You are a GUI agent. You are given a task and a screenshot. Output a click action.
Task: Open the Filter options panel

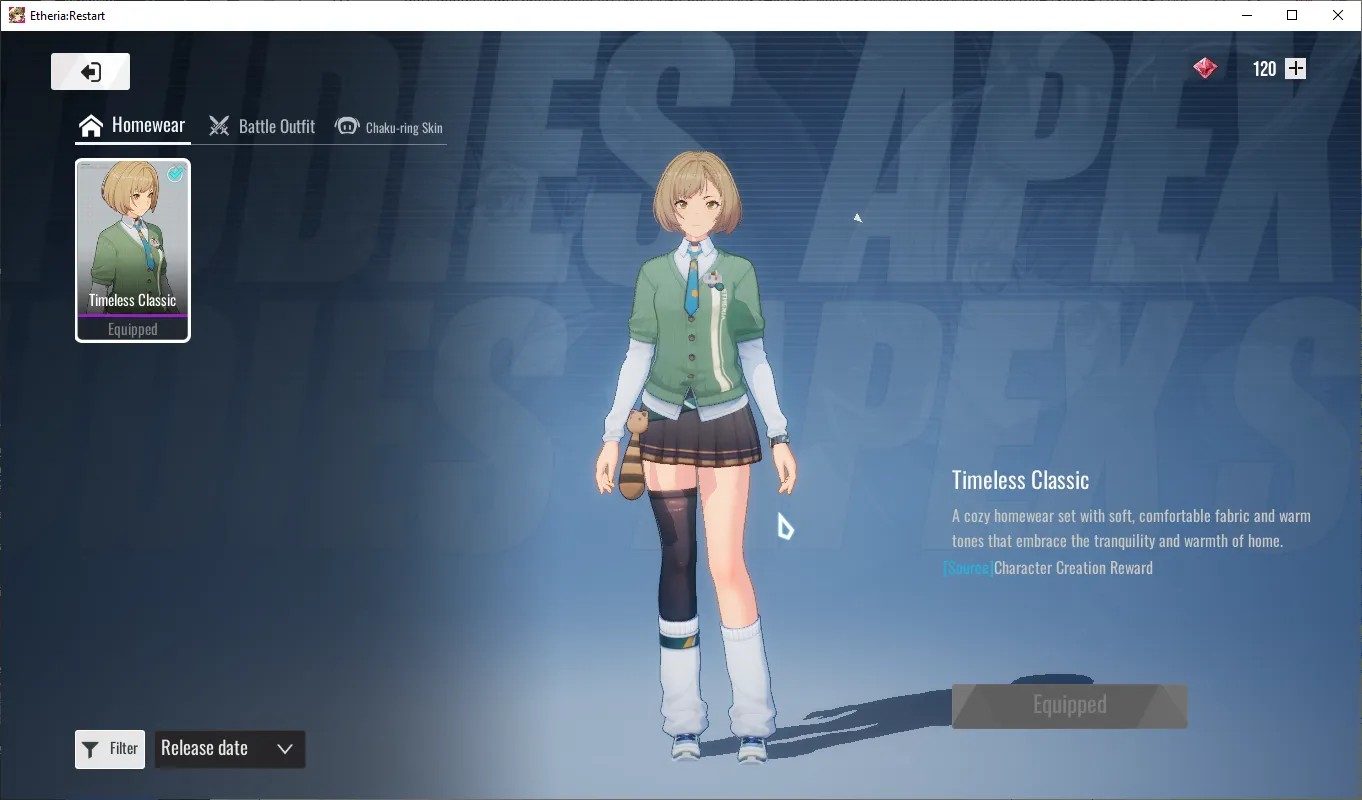(110, 749)
